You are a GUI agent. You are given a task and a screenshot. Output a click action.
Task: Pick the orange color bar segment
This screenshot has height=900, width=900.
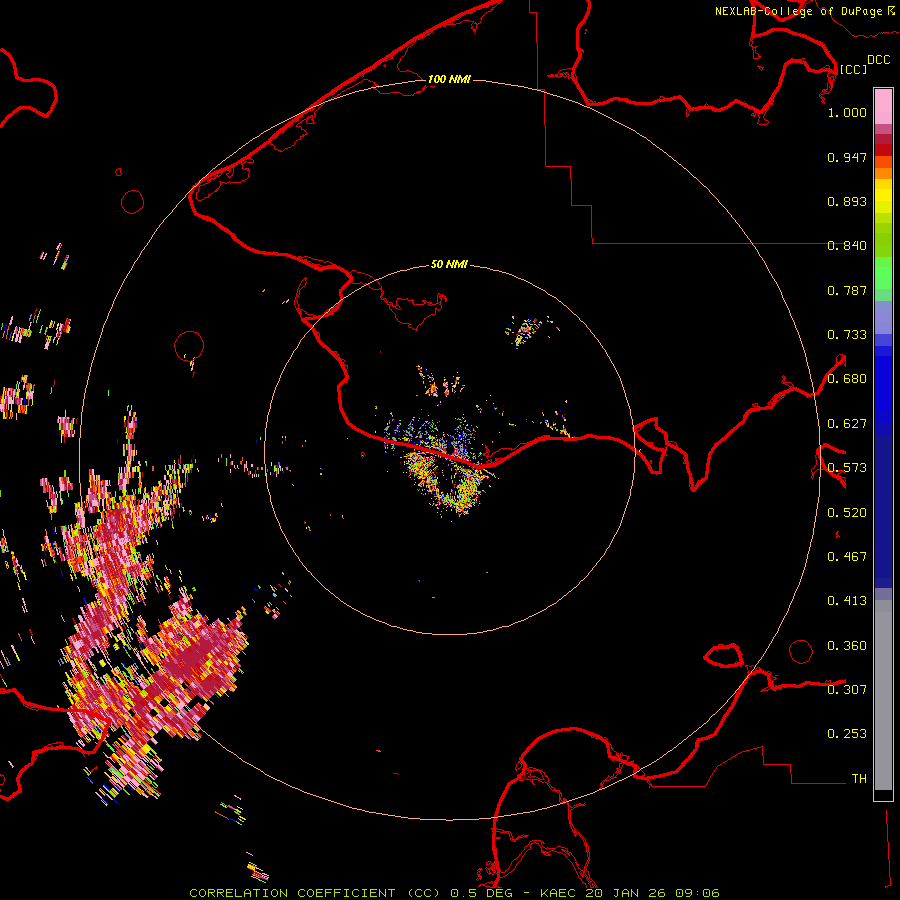click(x=883, y=173)
